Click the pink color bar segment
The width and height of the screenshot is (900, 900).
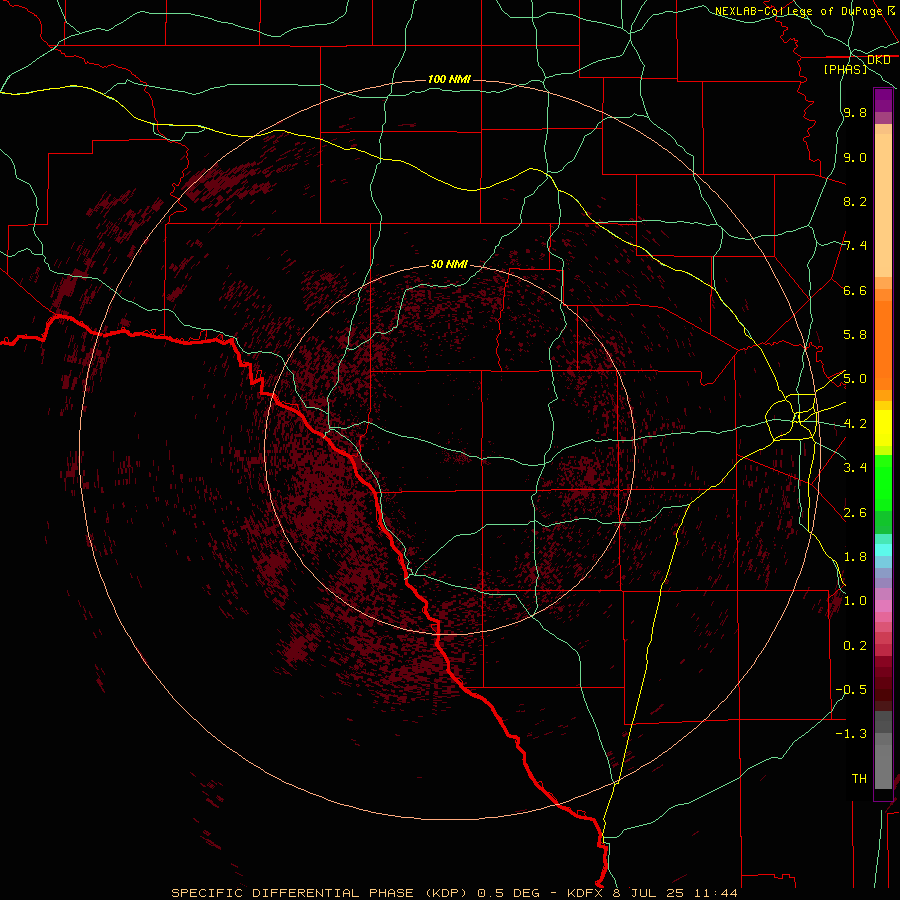tap(883, 606)
